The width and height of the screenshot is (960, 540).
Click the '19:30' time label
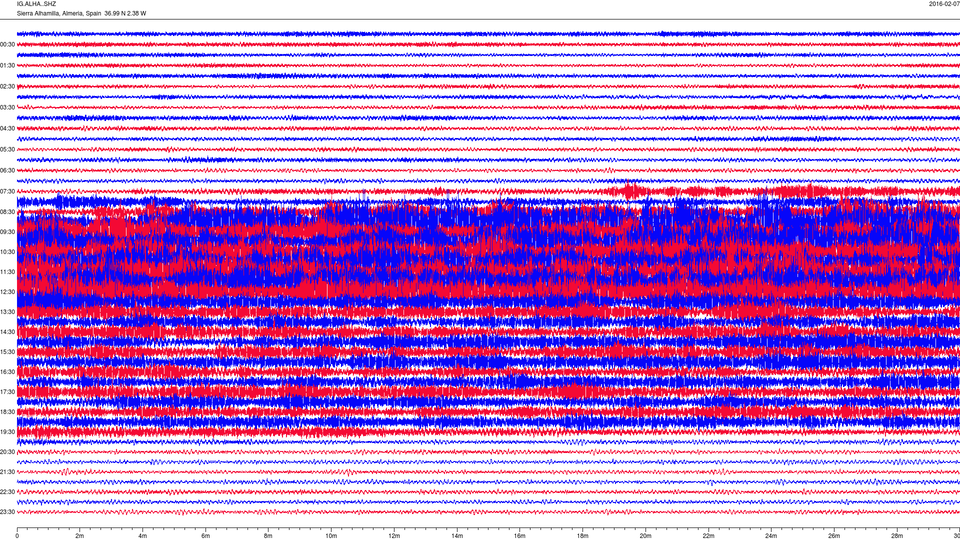click(x=7, y=432)
